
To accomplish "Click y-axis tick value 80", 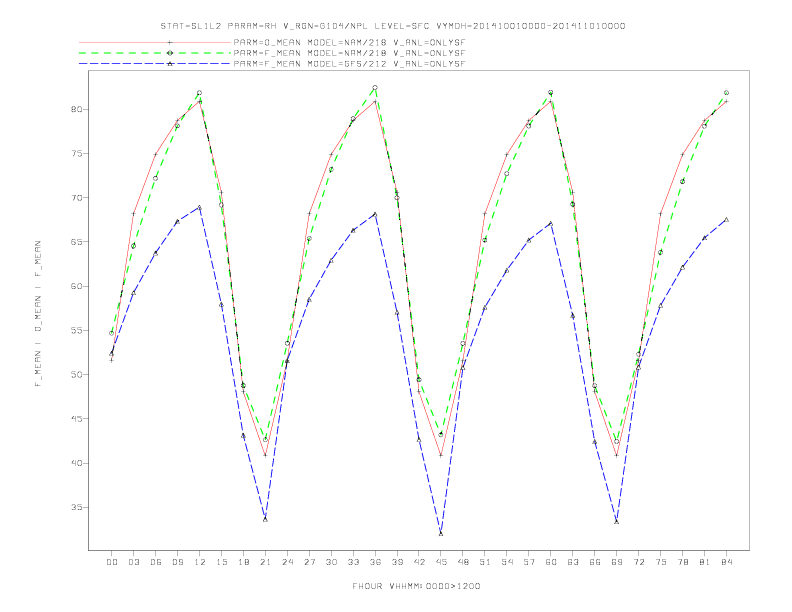I will click(76, 109).
